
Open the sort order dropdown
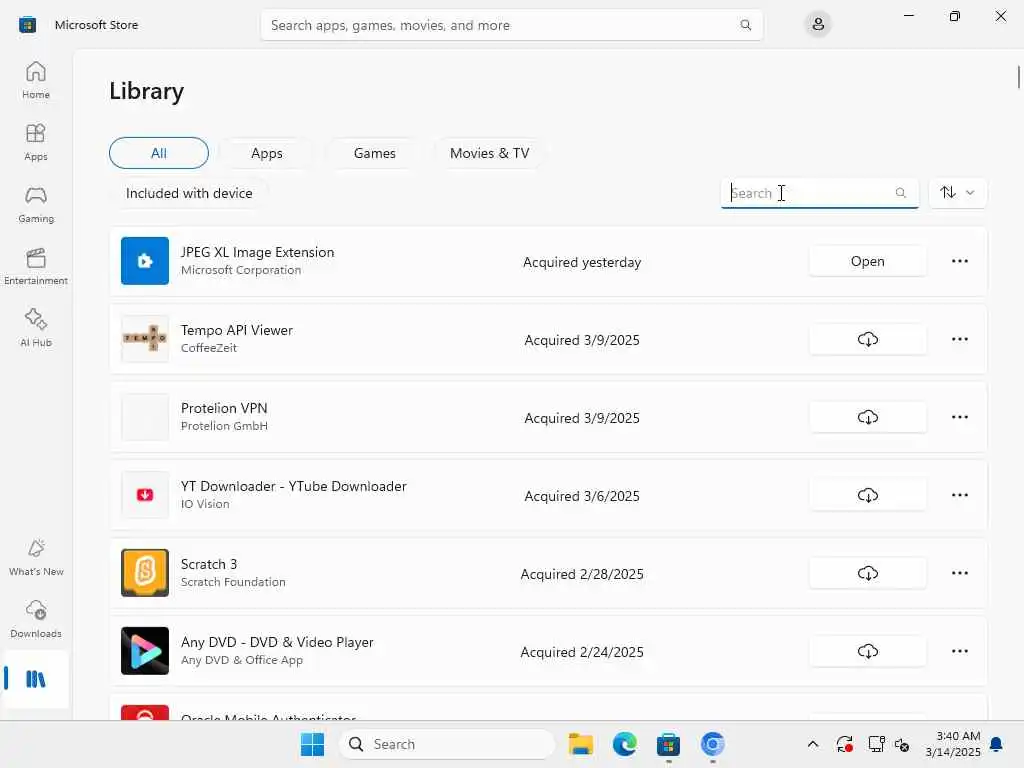957,193
